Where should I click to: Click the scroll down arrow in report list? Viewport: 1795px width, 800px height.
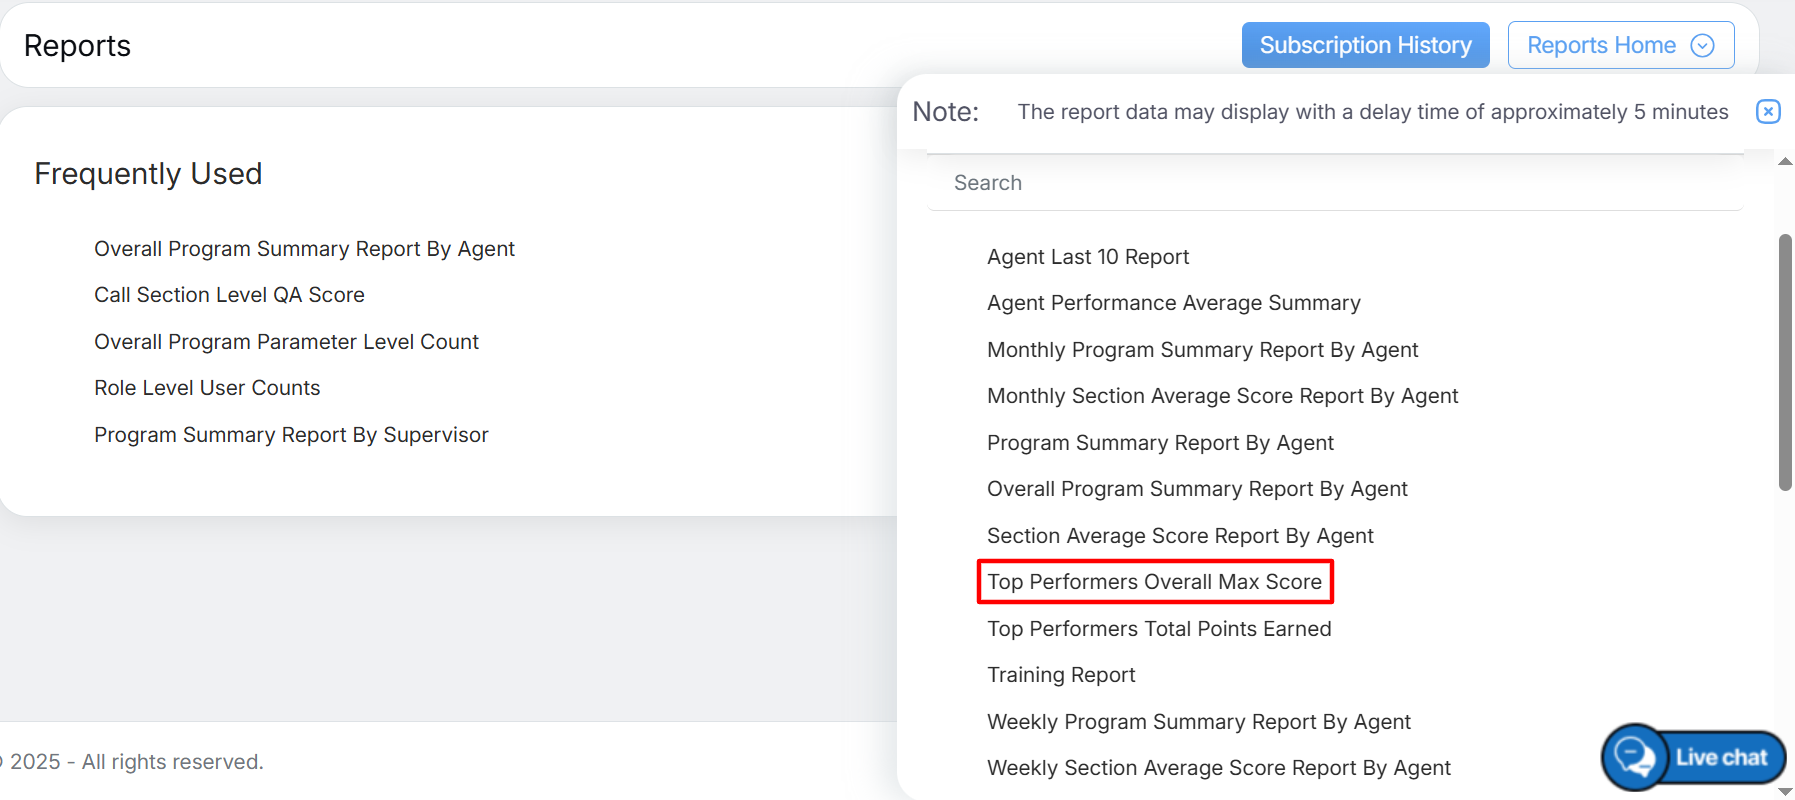pyautogui.click(x=1785, y=791)
